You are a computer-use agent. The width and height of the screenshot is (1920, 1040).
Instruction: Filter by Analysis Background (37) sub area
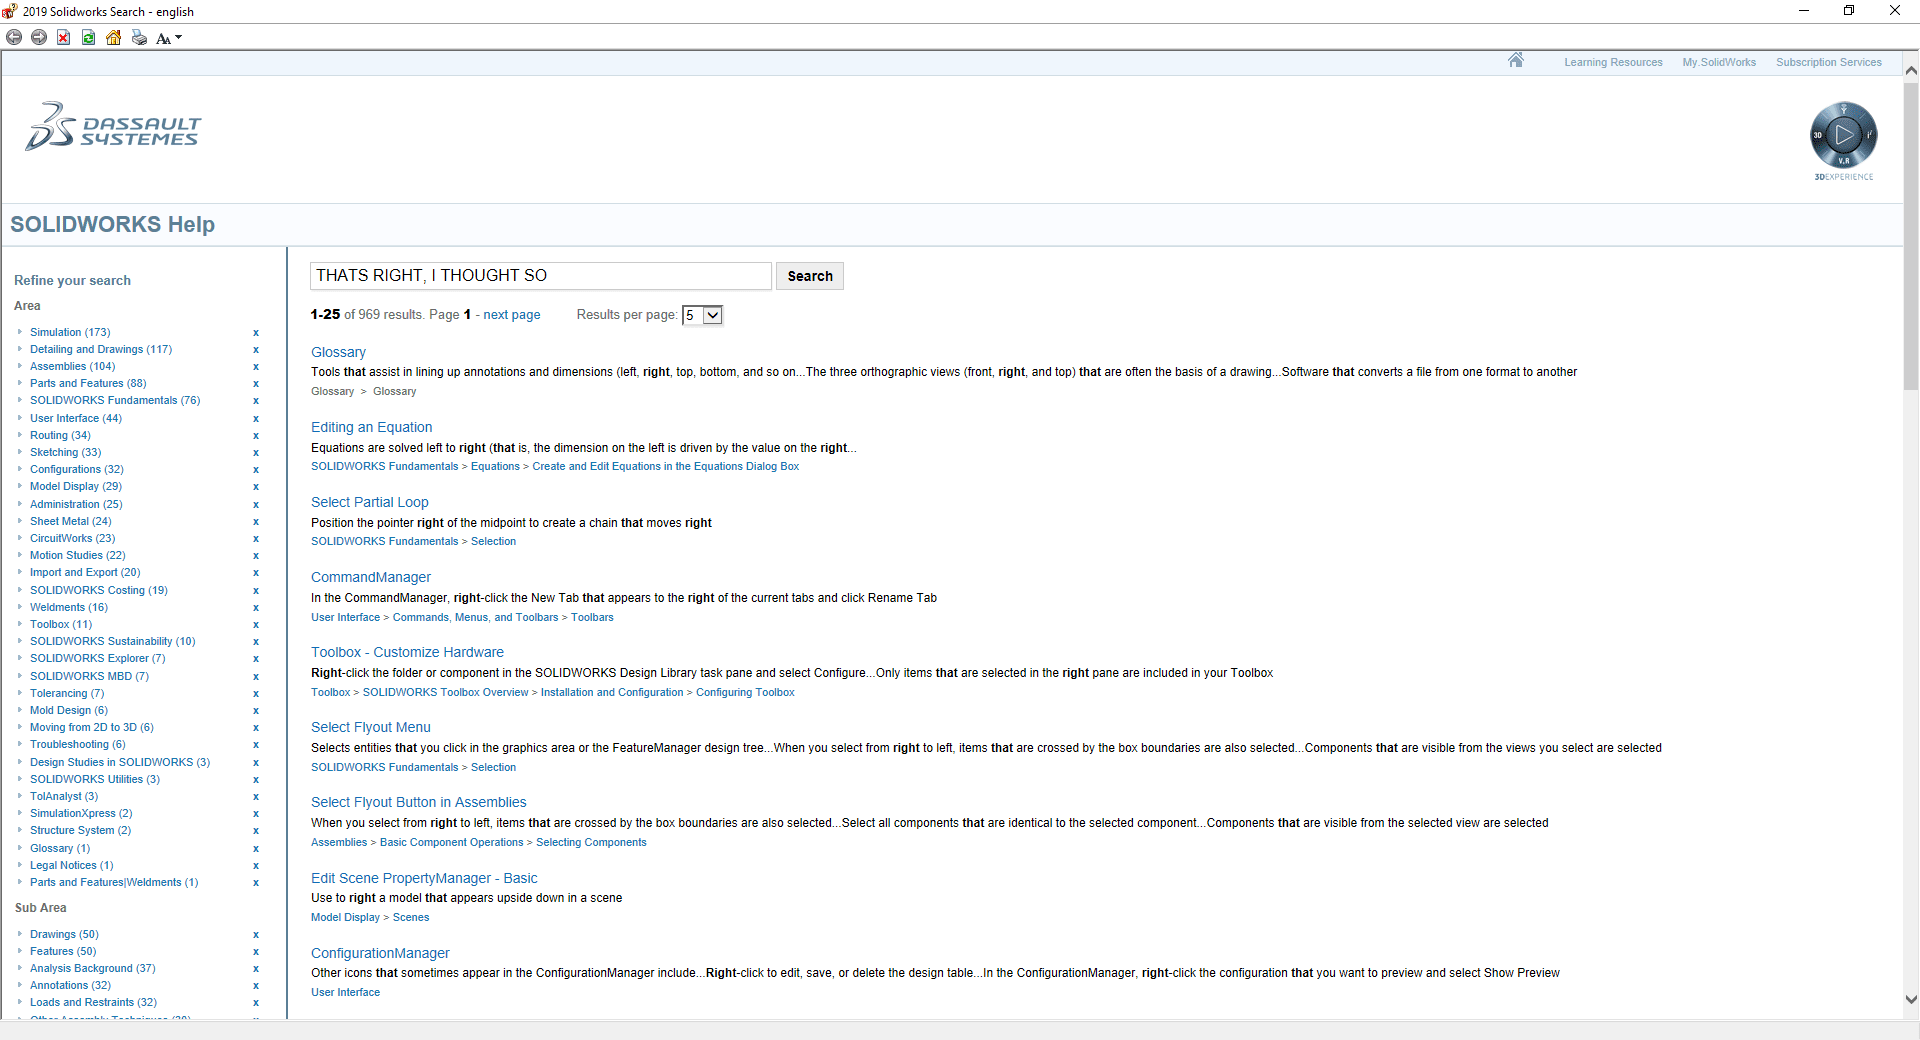93,968
